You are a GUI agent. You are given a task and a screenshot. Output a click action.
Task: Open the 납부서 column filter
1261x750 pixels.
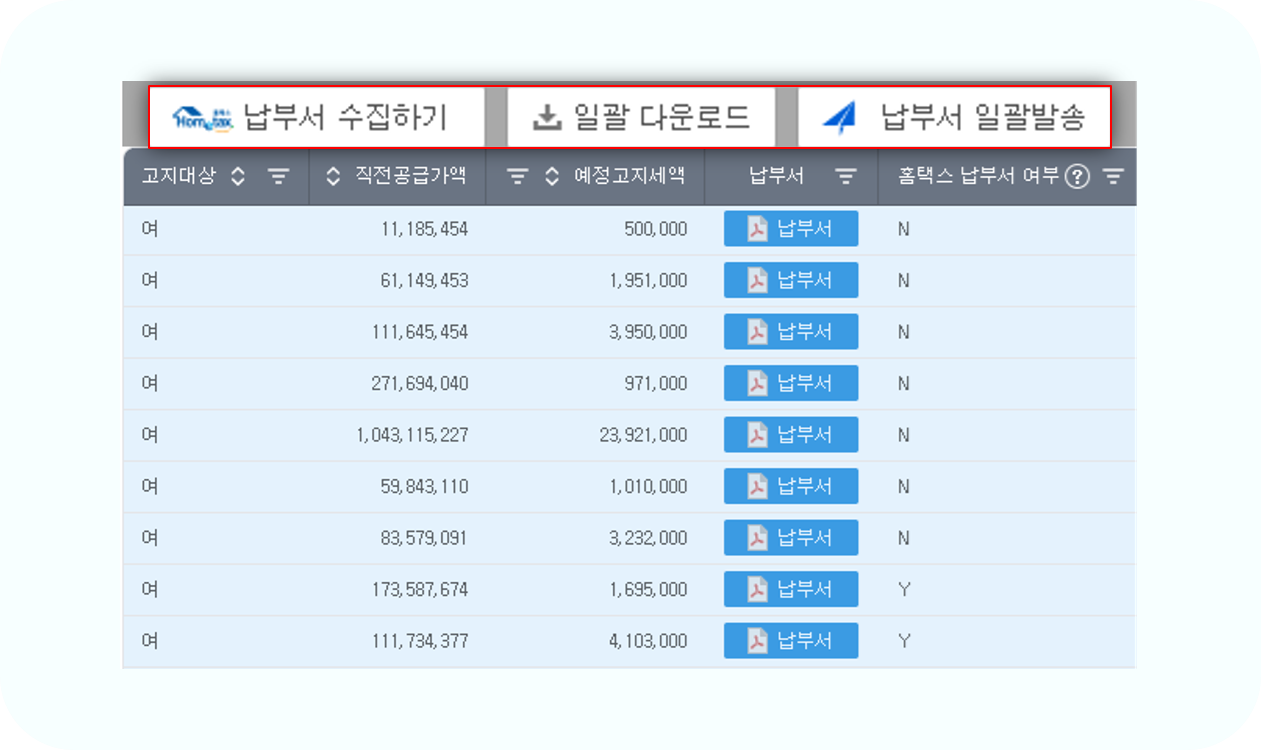[846, 177]
